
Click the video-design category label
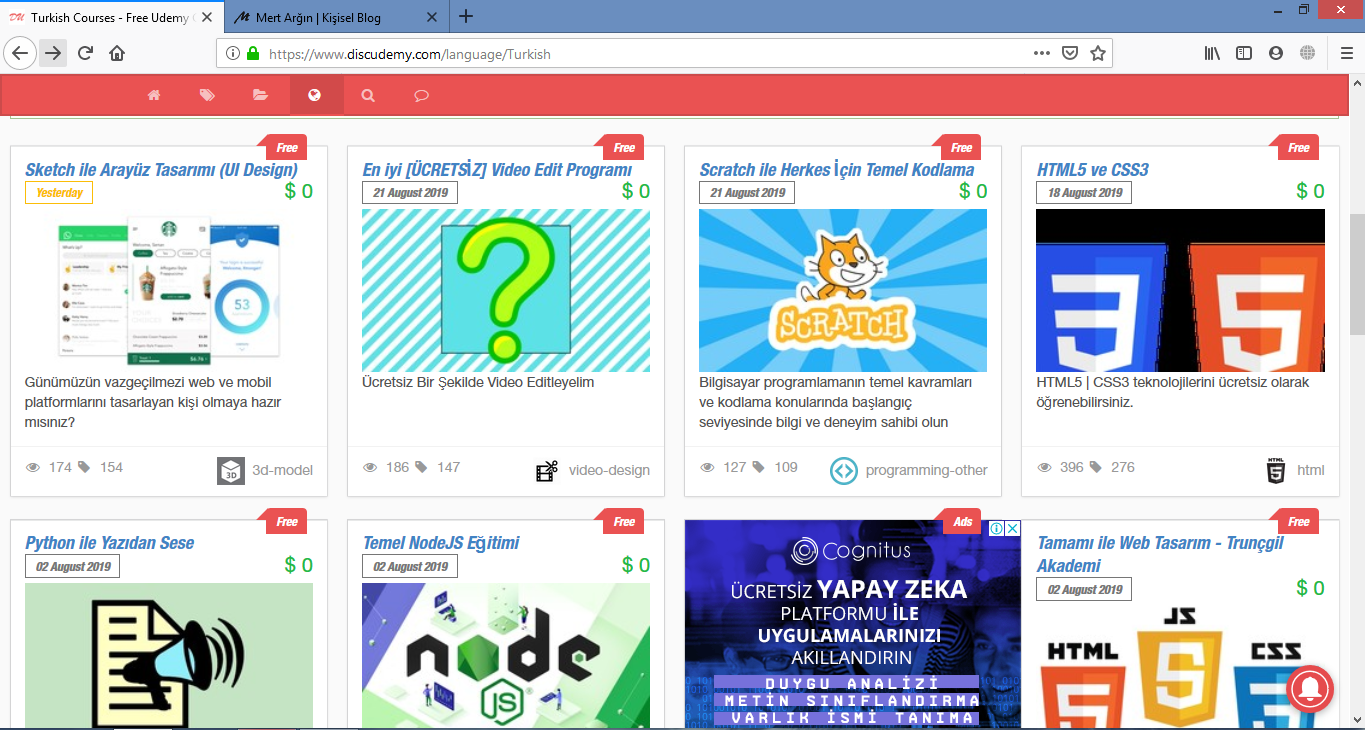pos(609,470)
